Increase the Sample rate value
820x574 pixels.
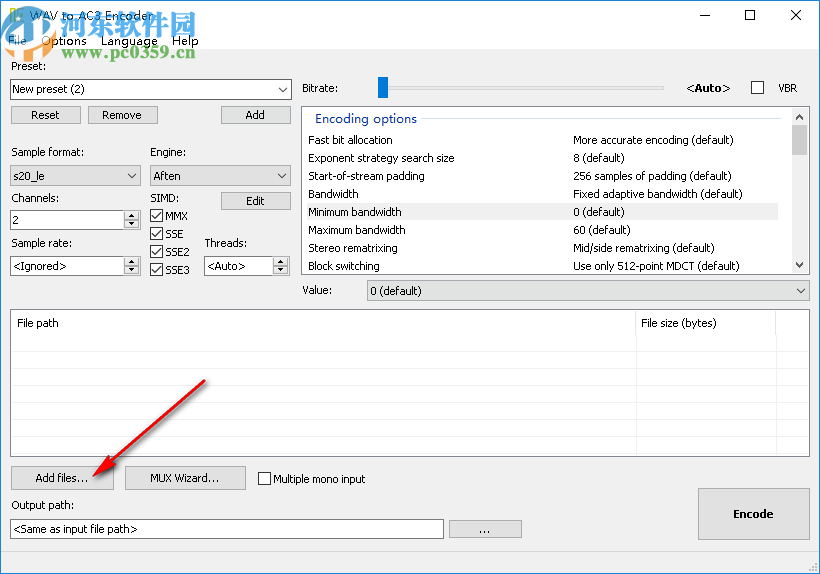(132, 261)
